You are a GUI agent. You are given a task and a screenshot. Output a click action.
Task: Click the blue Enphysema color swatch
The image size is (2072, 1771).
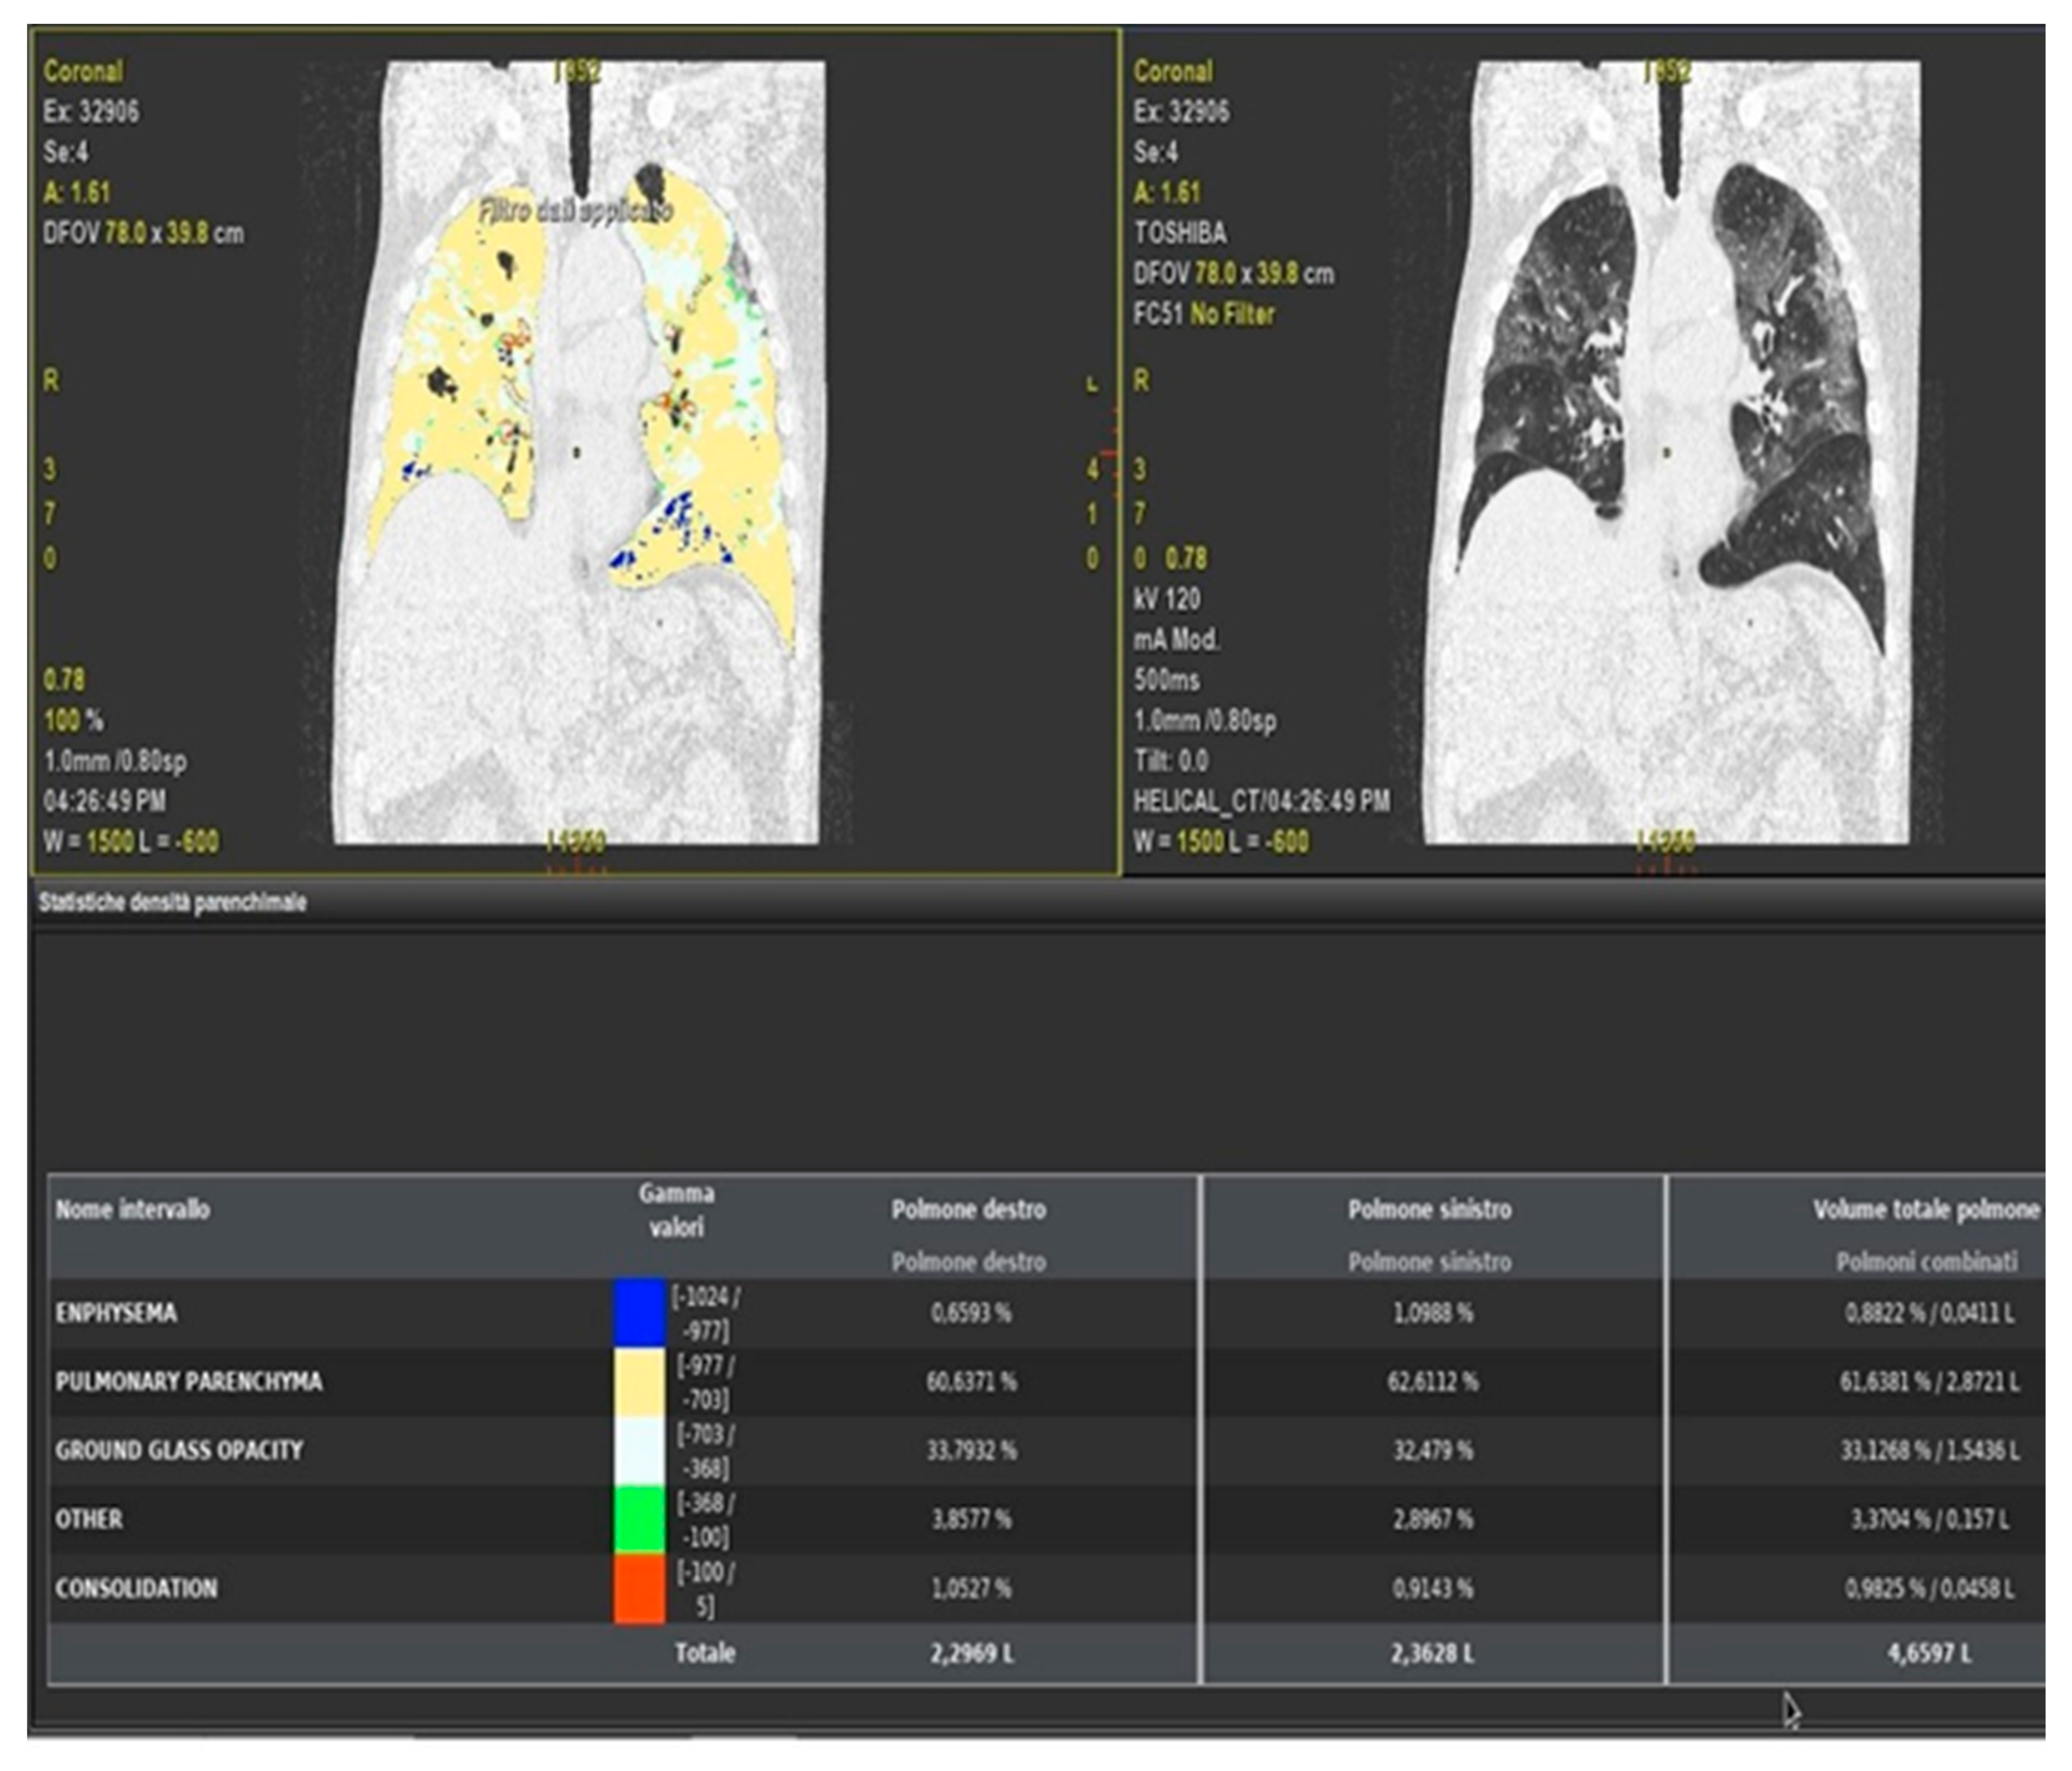click(639, 1312)
